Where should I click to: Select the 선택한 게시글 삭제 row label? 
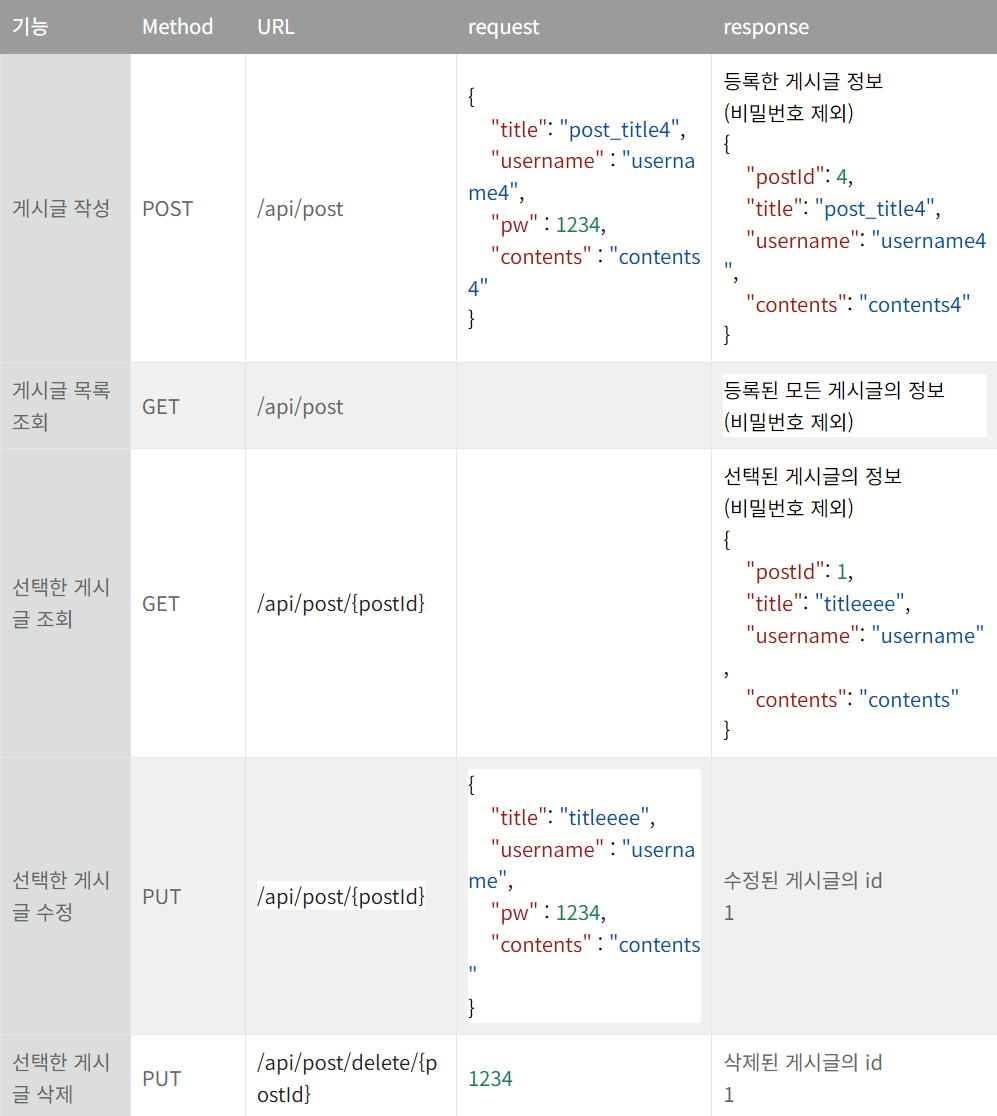click(60, 1078)
